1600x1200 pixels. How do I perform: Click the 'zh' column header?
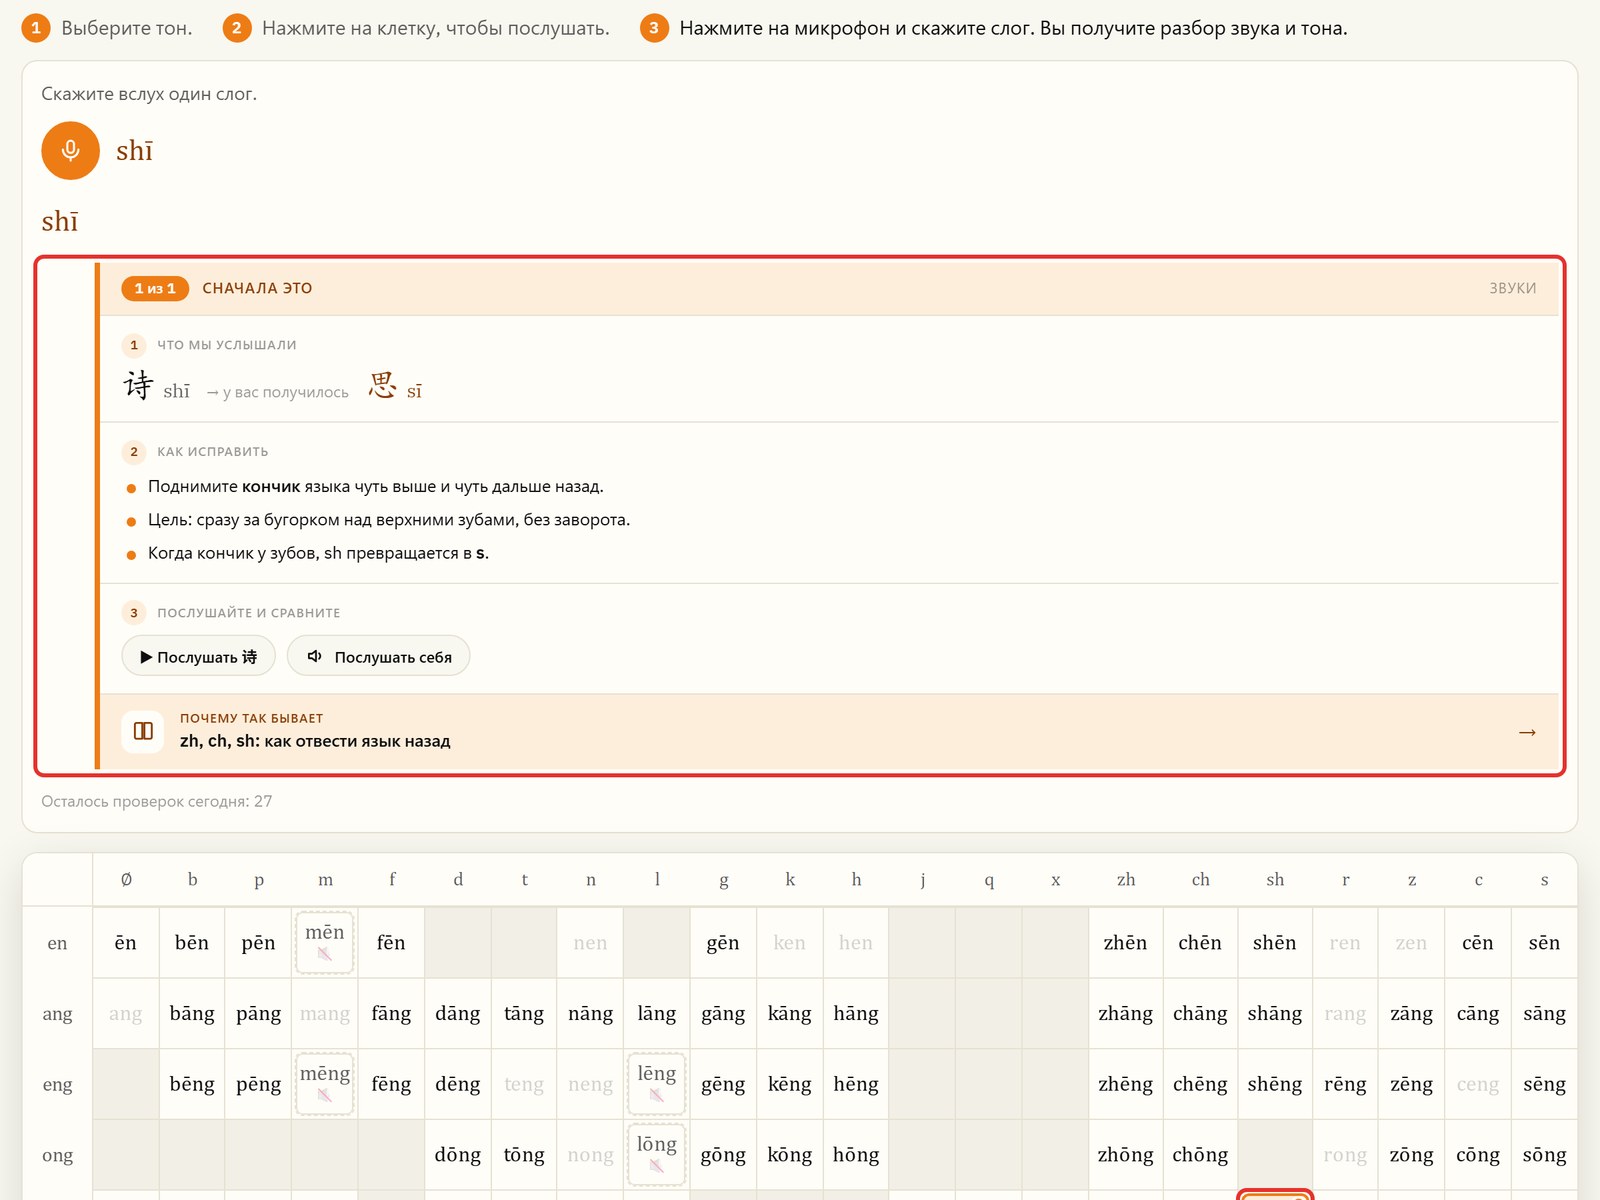1126,880
